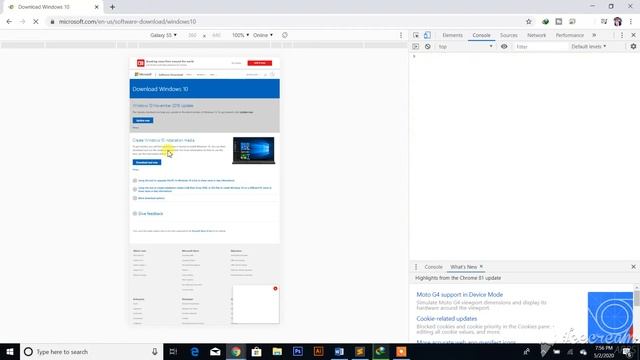The height and width of the screenshot is (360, 640).
Task: Click the viewport height input field
Action: pyautogui.click(x=216, y=35)
